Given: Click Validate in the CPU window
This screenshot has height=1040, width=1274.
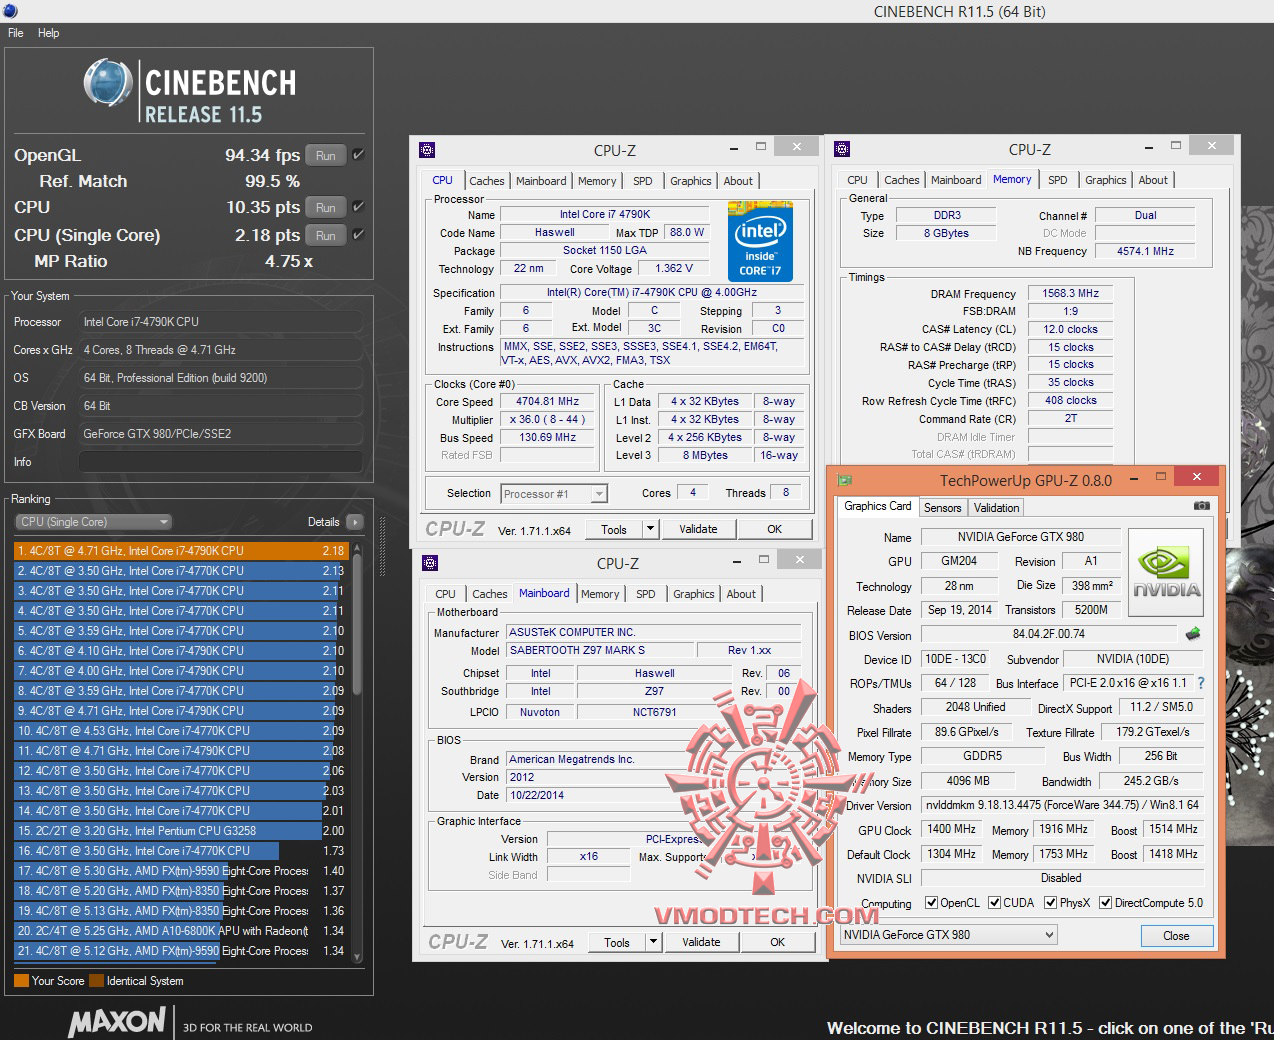Looking at the screenshot, I should point(698,529).
